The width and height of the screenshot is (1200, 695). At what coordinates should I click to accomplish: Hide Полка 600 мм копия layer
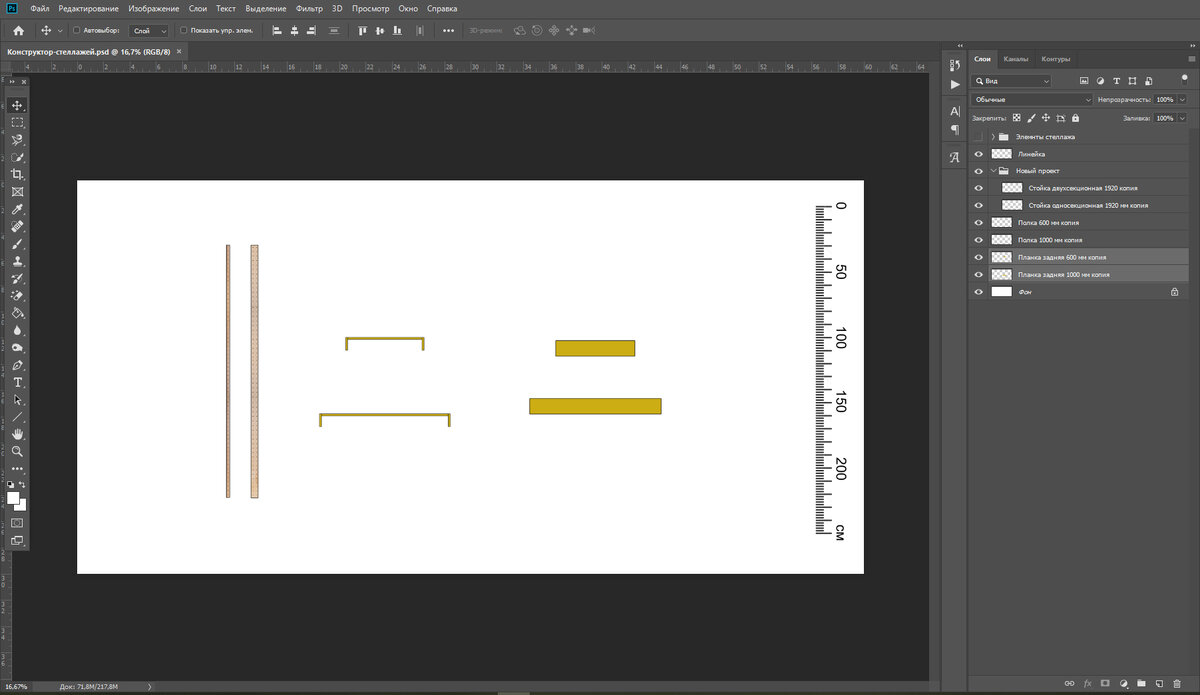[979, 222]
